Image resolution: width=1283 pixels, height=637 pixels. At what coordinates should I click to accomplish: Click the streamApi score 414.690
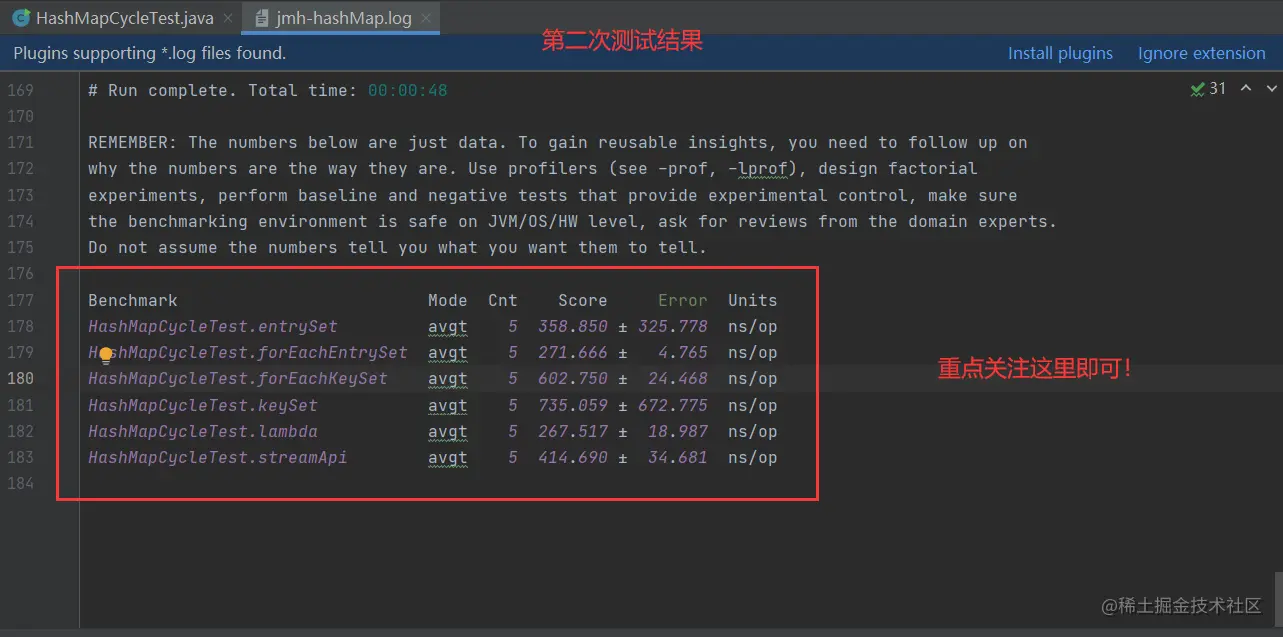(x=573, y=457)
